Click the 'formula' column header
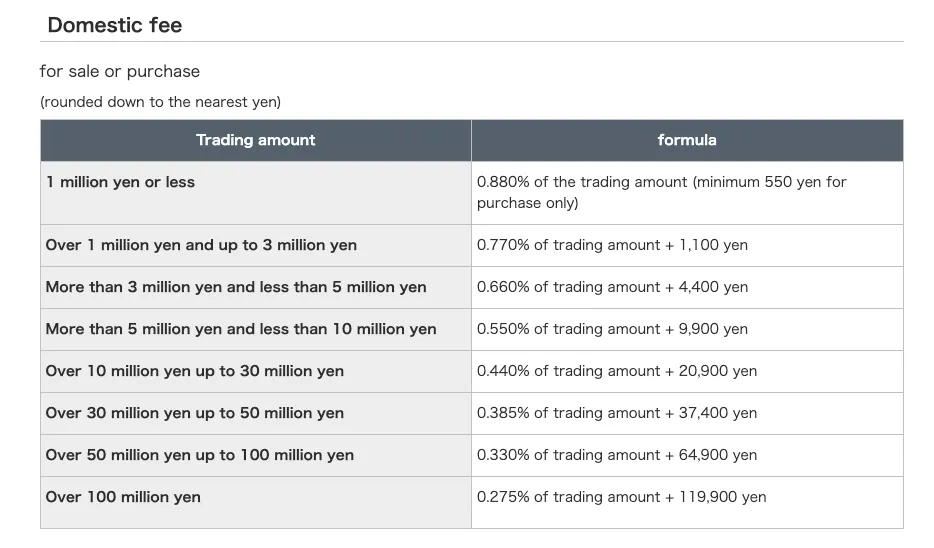Viewport: 934px width, 548px height. [687, 140]
